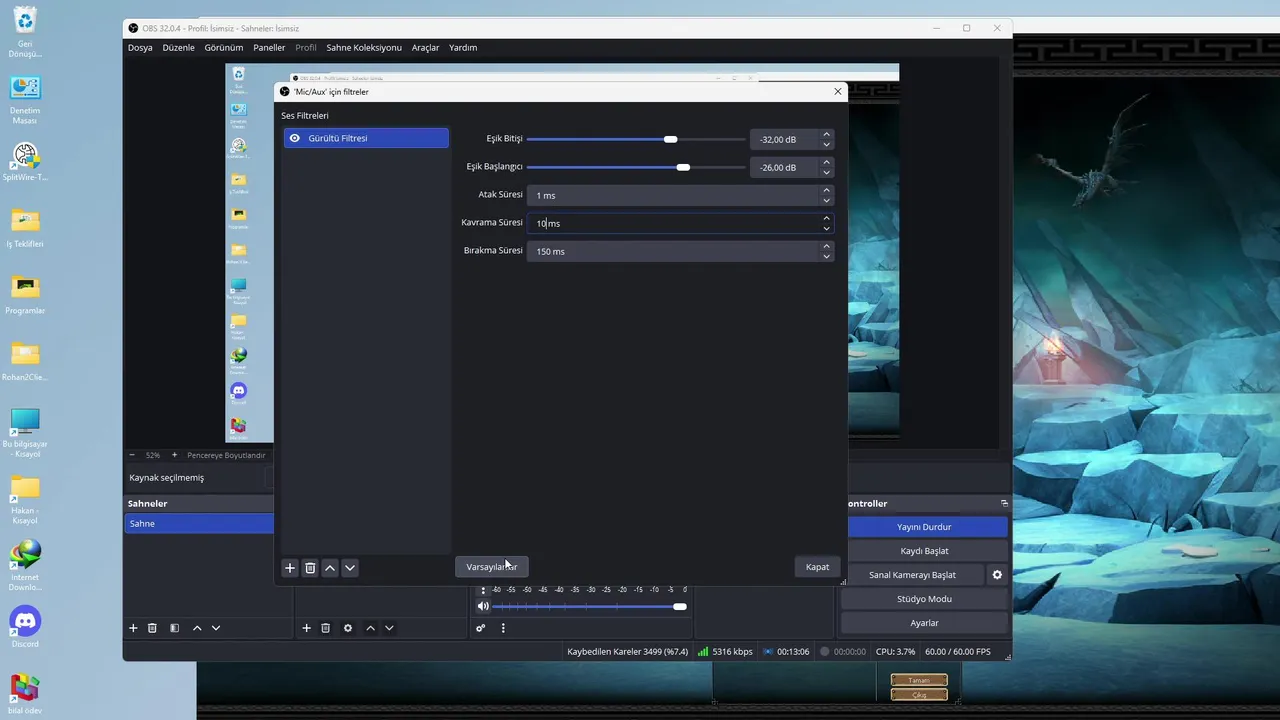
Task: Adjust the mixer volume slider
Action: coord(590,606)
